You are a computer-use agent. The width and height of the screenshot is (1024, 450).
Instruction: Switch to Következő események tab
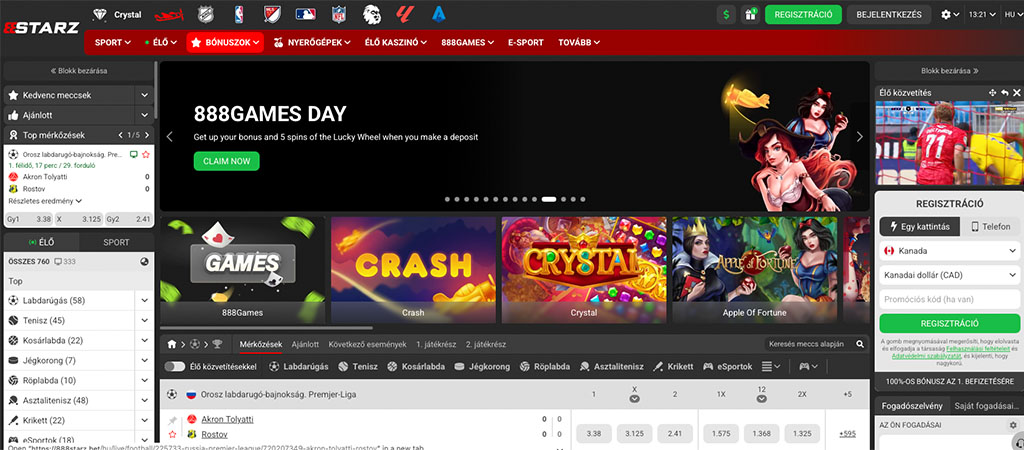tap(367, 344)
